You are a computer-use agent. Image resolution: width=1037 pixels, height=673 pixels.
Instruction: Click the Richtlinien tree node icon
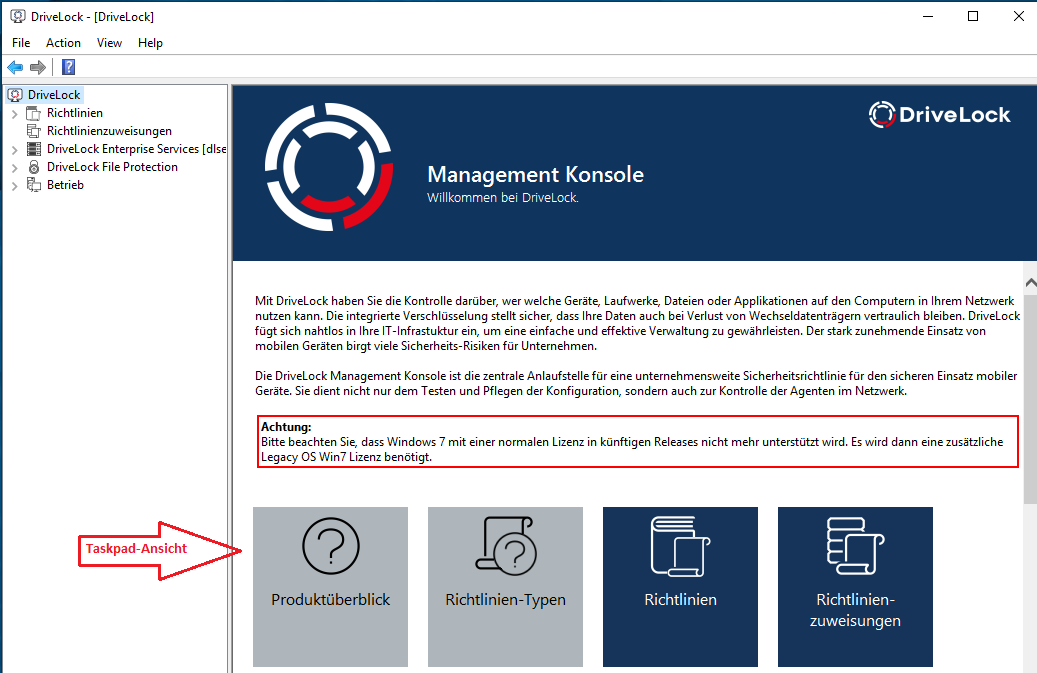click(33, 113)
